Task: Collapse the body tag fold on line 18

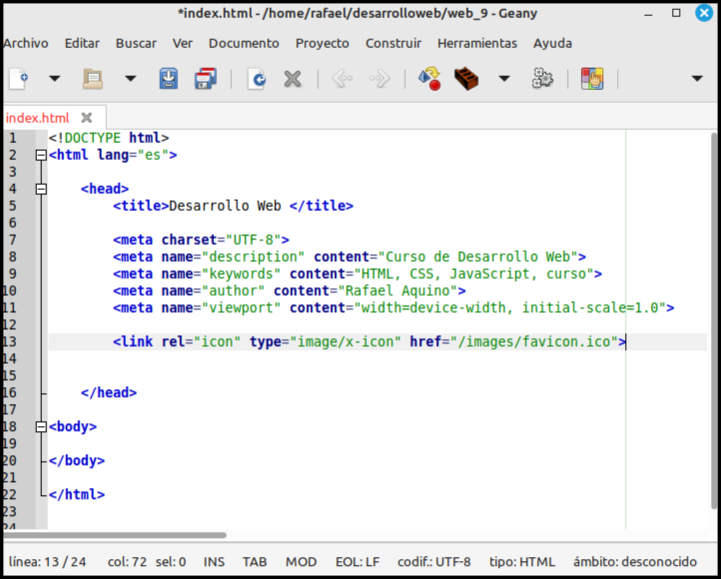Action: tap(41, 427)
